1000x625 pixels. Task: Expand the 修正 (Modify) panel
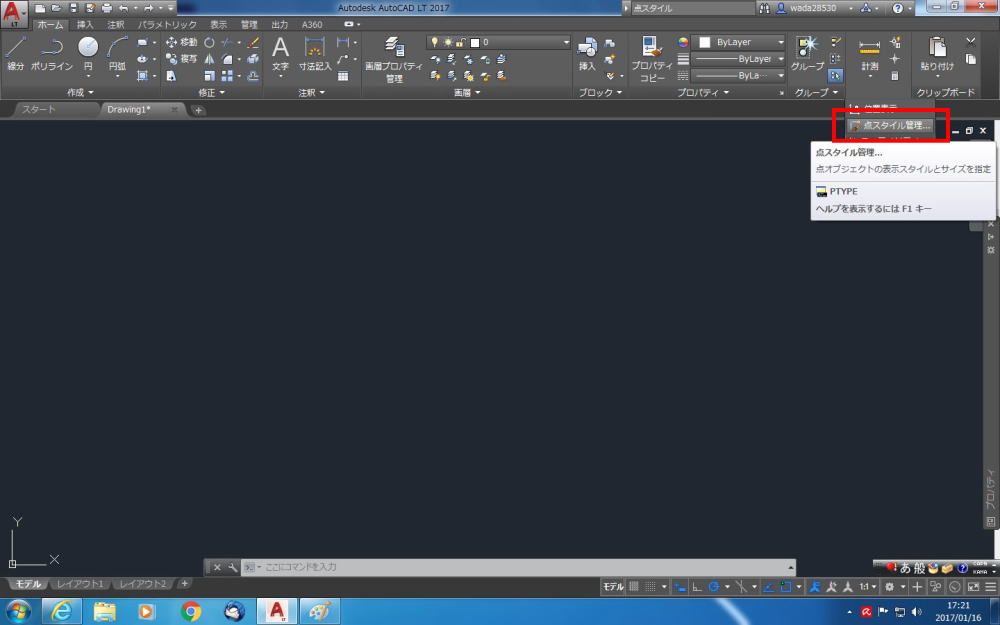(211, 92)
